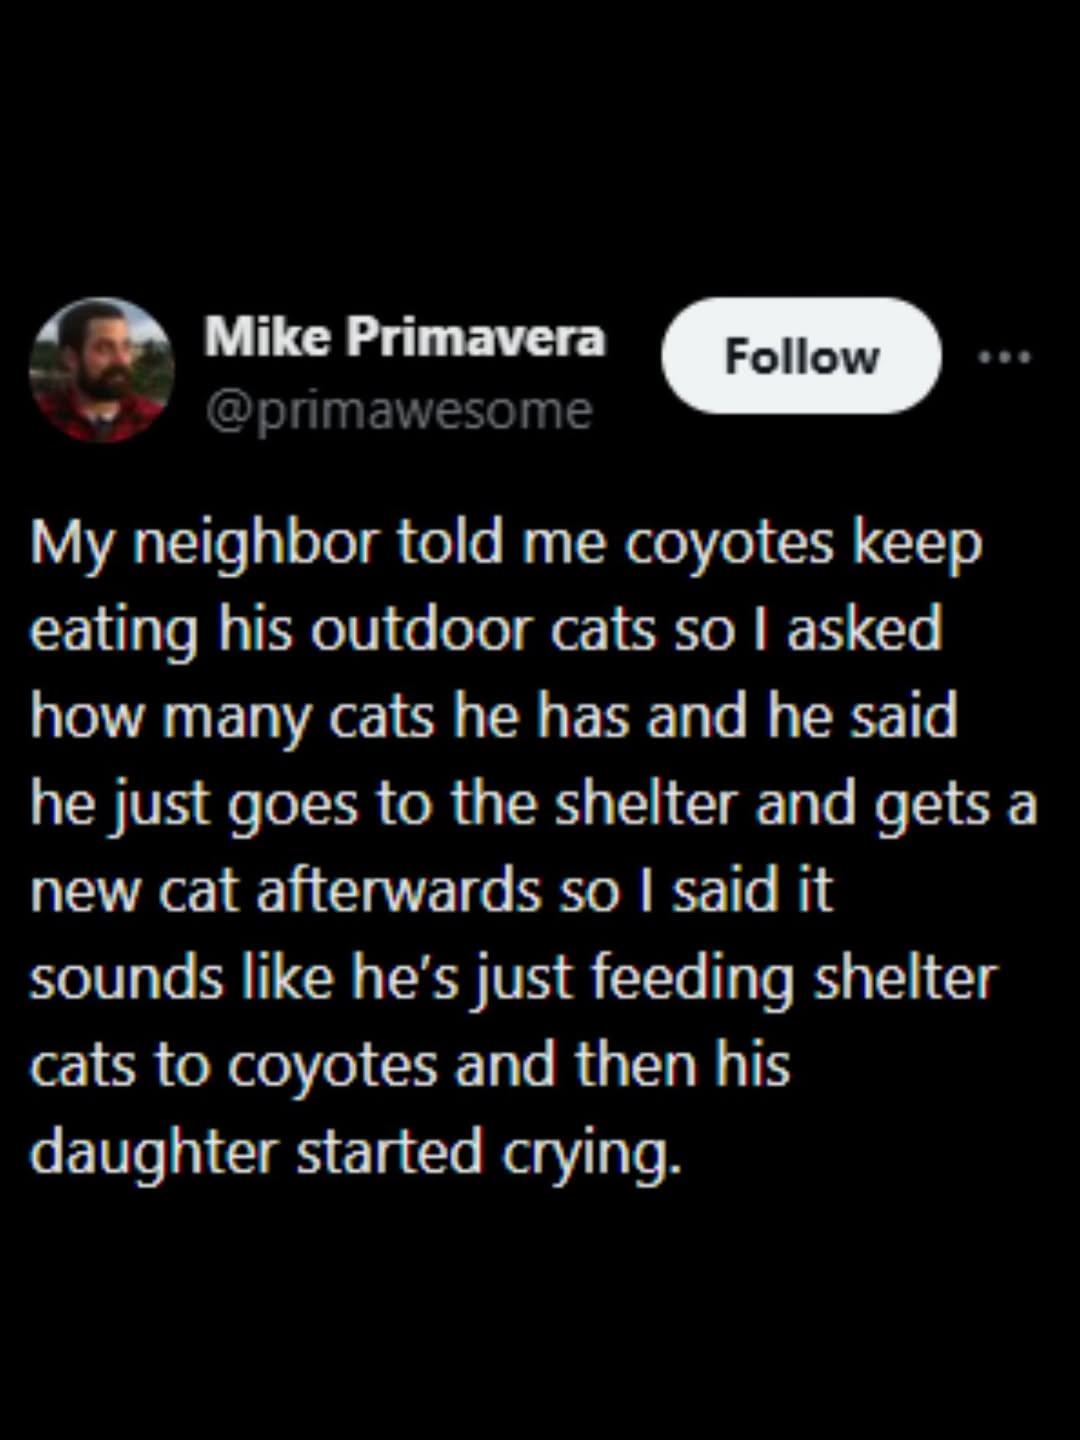Open the three-dot more options menu
Viewport: 1080px width, 1440px height.
[x=1004, y=357]
